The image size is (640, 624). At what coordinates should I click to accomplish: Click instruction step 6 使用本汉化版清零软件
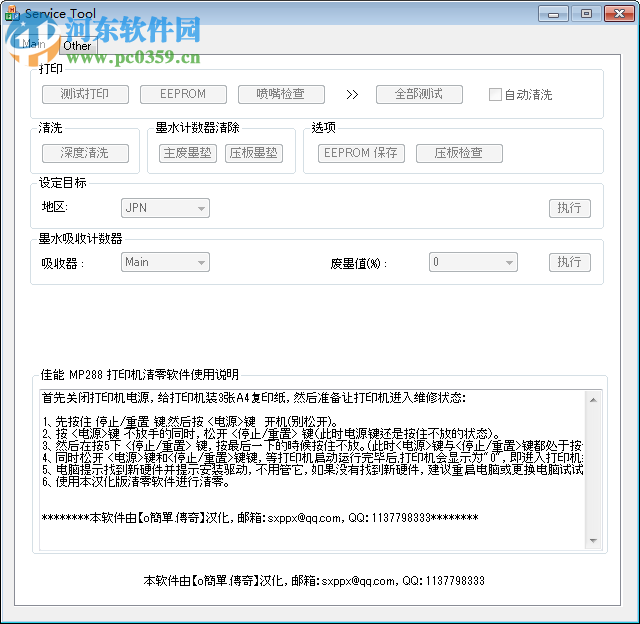coord(136,482)
